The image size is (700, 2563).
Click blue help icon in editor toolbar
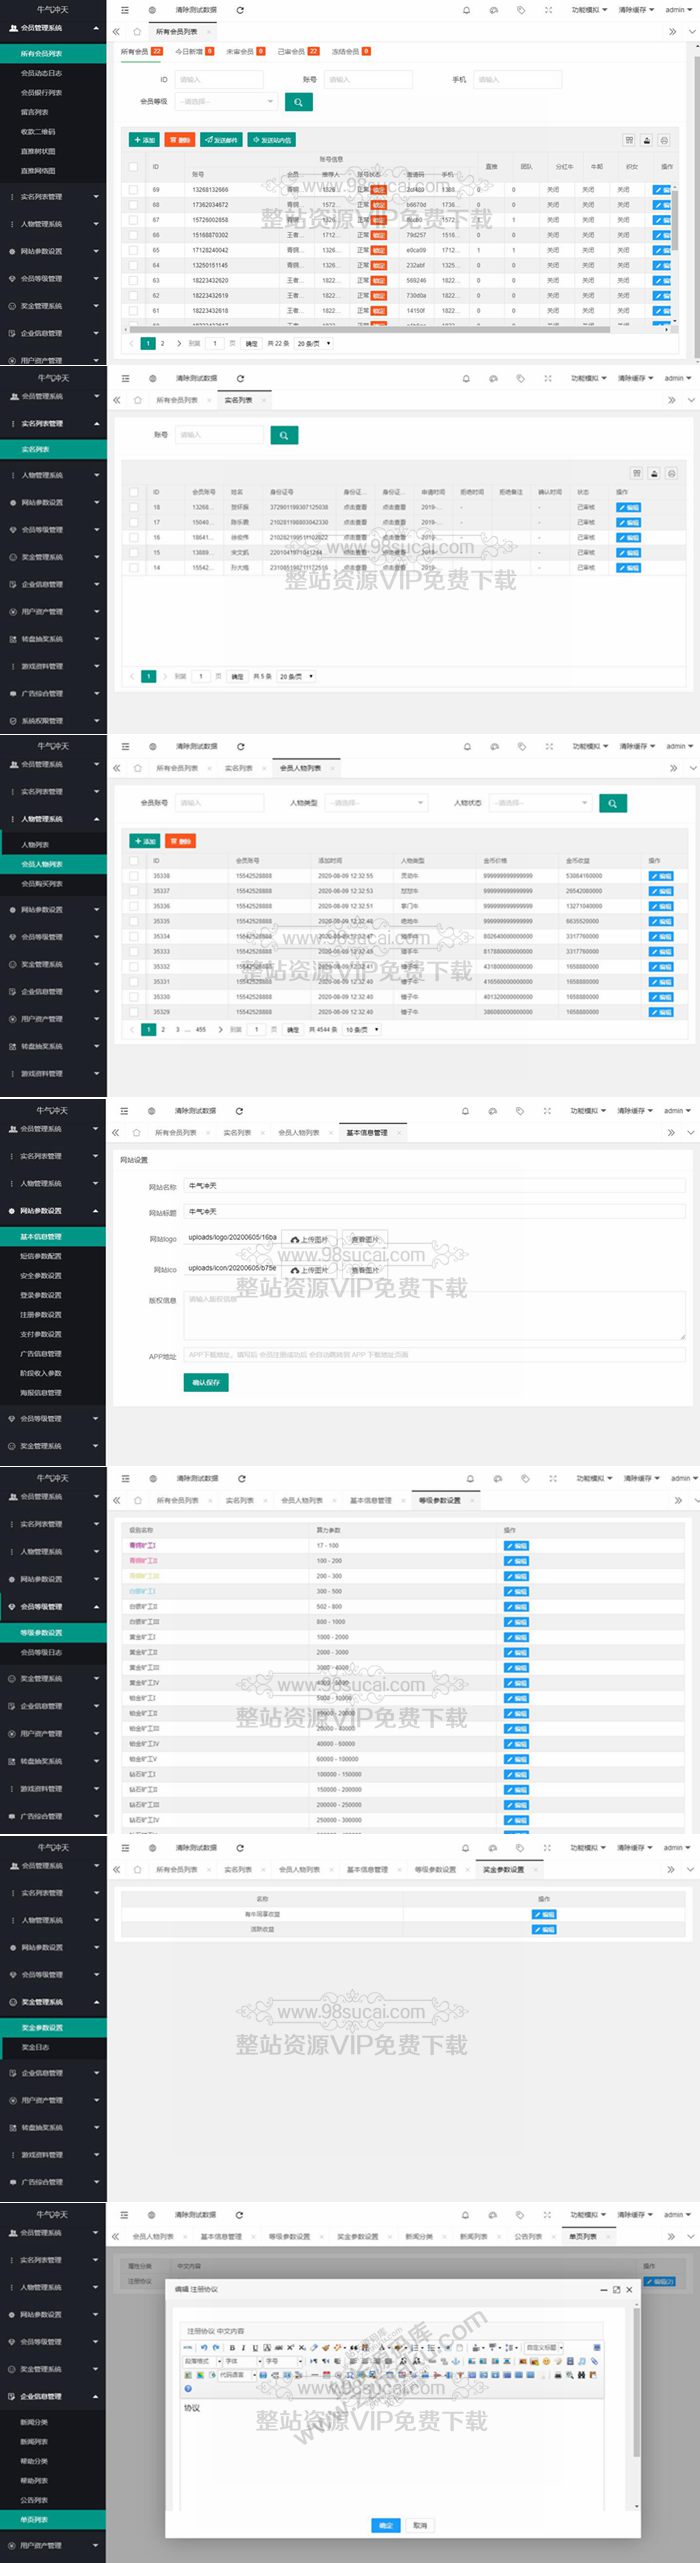[187, 2387]
